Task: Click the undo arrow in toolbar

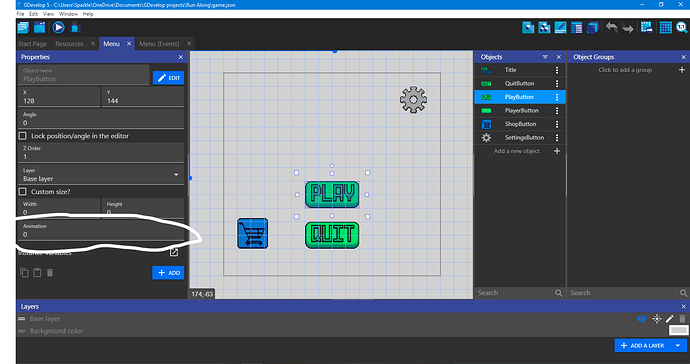Action: click(x=612, y=27)
